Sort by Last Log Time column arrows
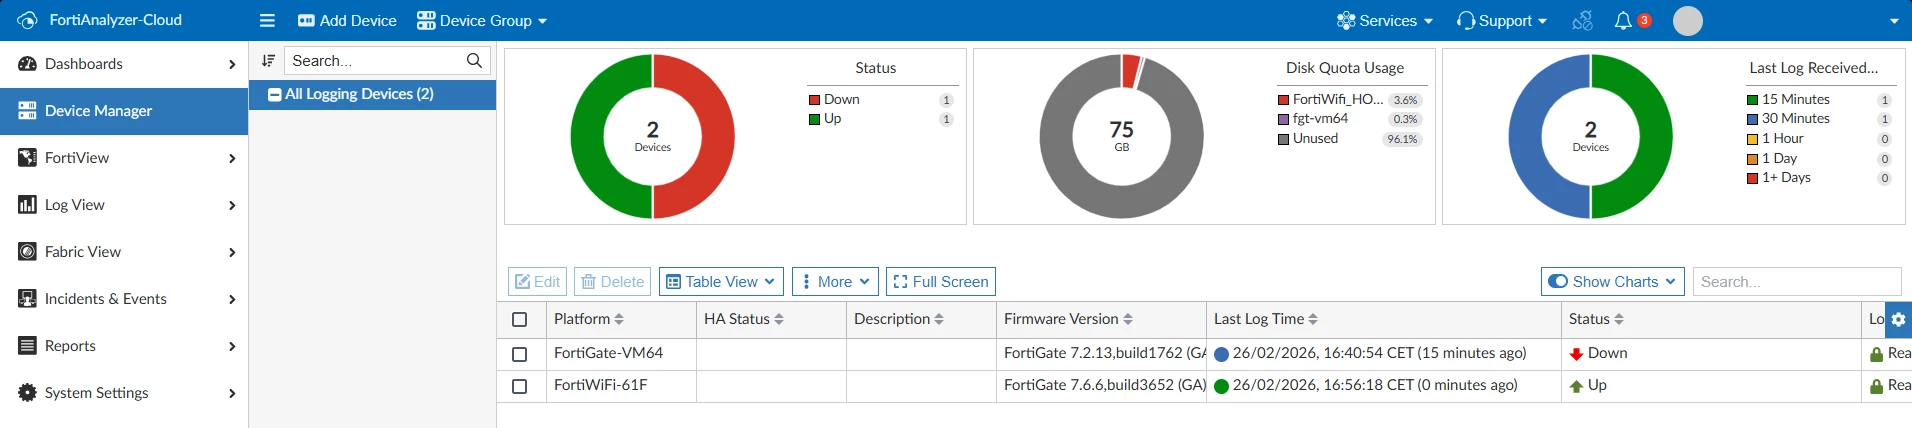The image size is (1912, 428). click(1313, 319)
